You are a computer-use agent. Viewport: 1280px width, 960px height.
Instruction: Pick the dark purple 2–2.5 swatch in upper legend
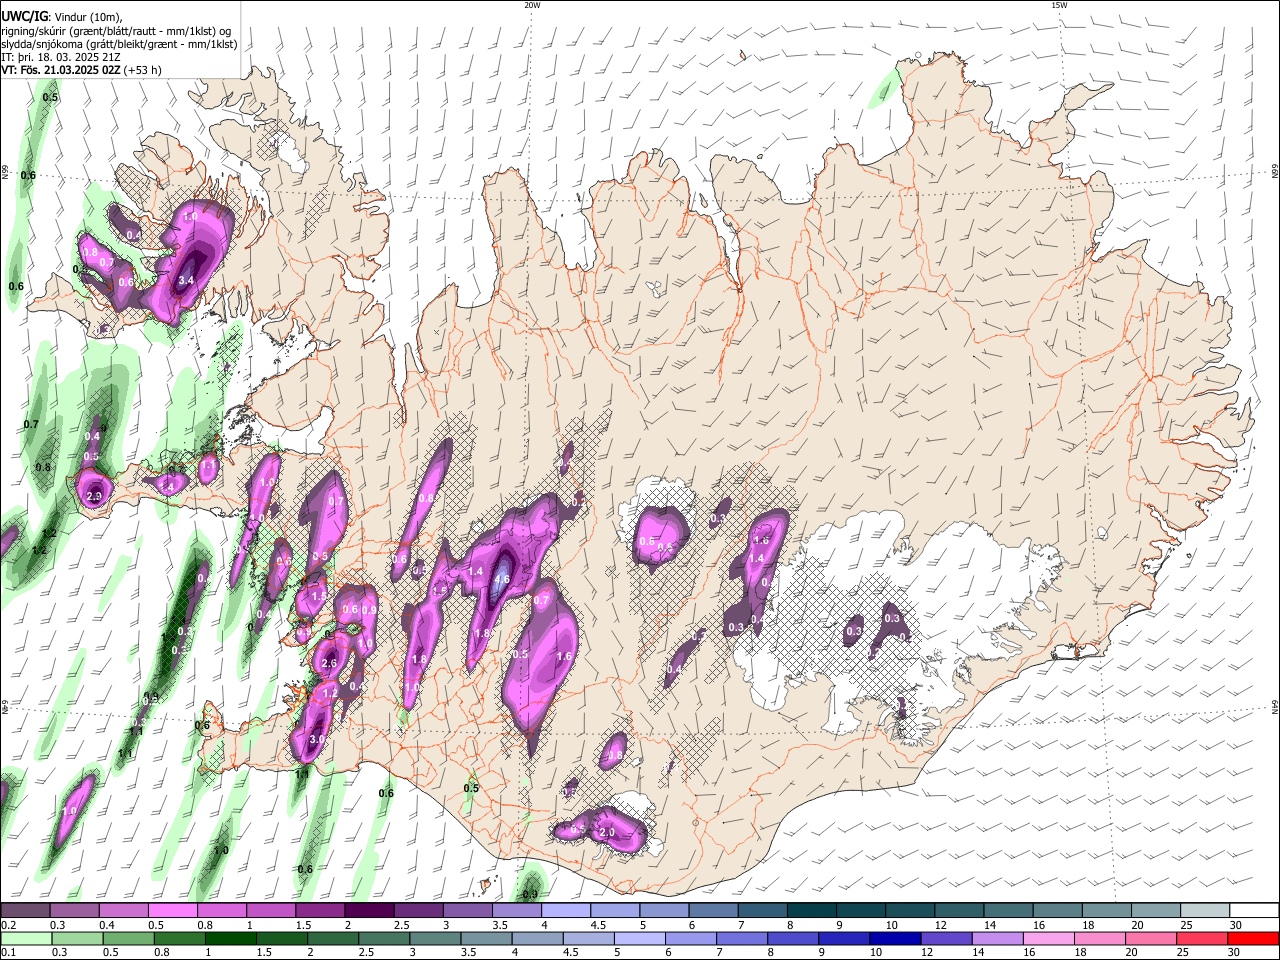[369, 911]
